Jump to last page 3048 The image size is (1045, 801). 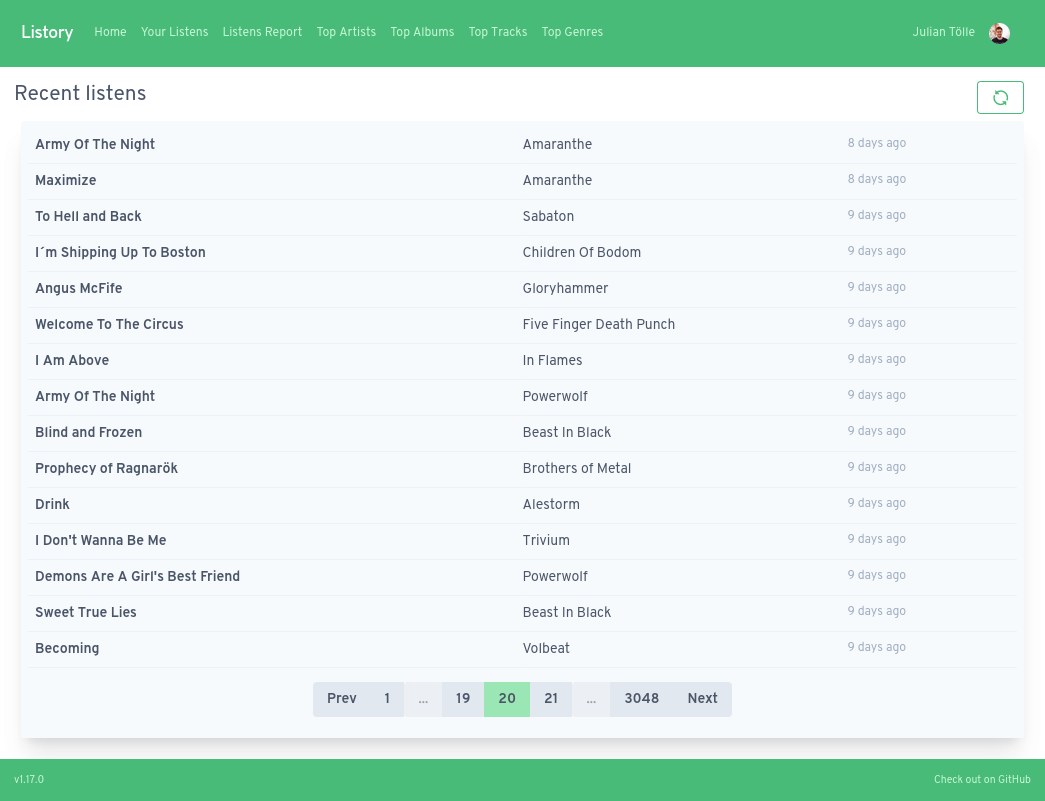[x=641, y=699]
